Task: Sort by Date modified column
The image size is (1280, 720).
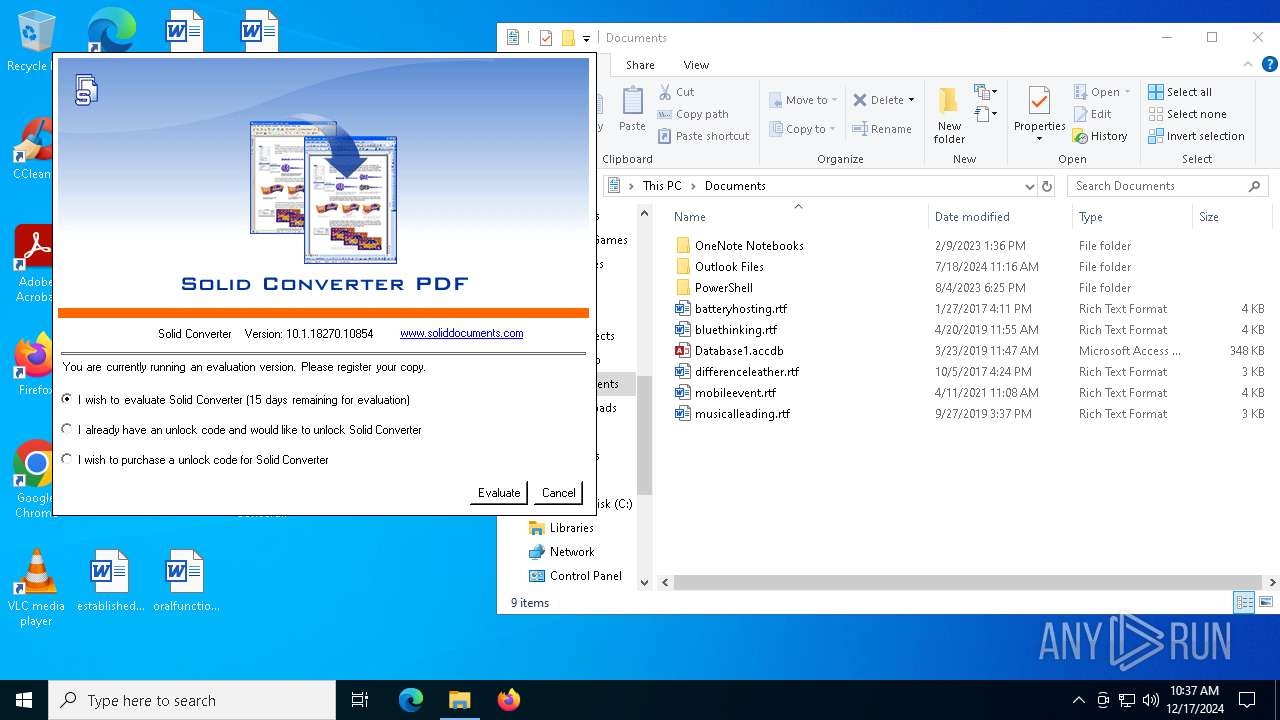Action: click(x=972, y=217)
